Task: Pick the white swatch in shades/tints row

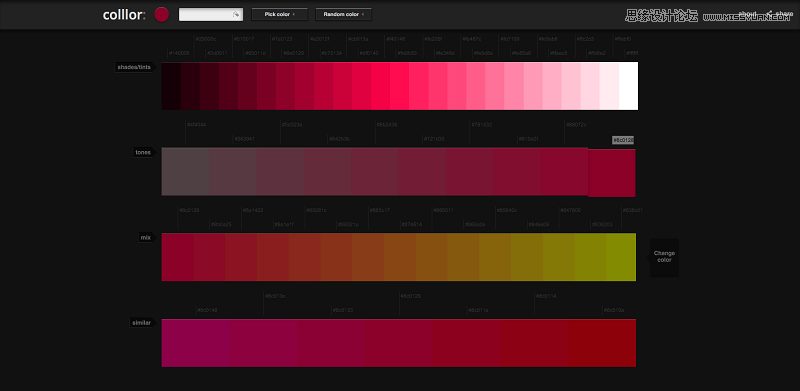Action: [x=628, y=86]
